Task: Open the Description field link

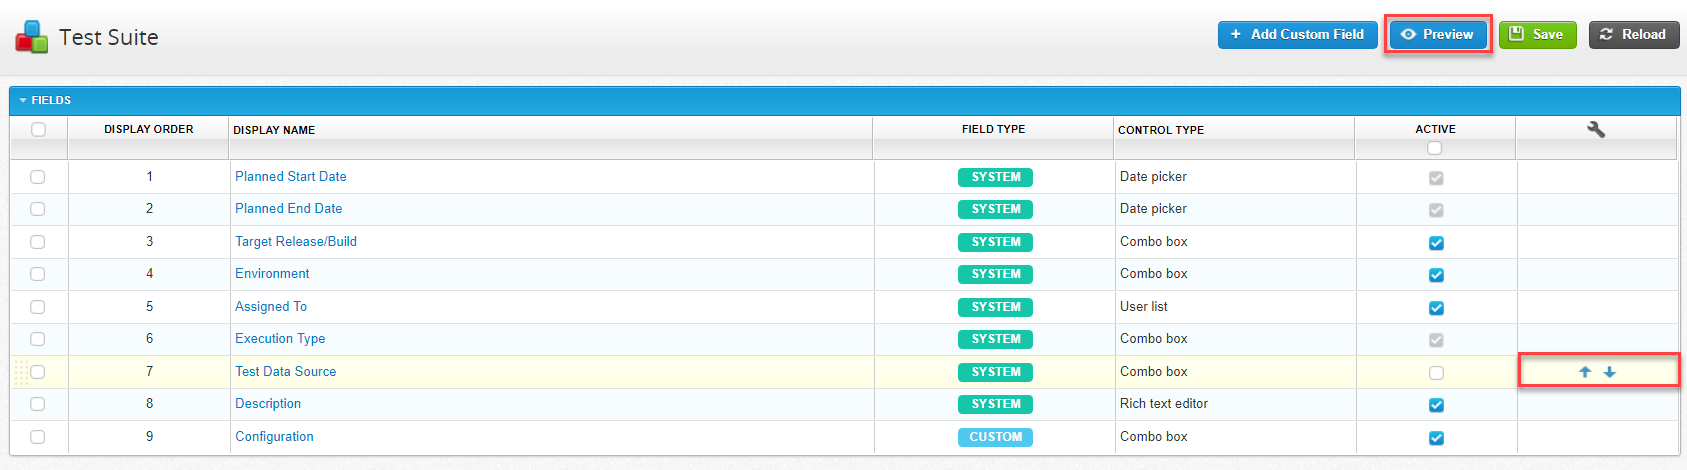Action: (268, 404)
